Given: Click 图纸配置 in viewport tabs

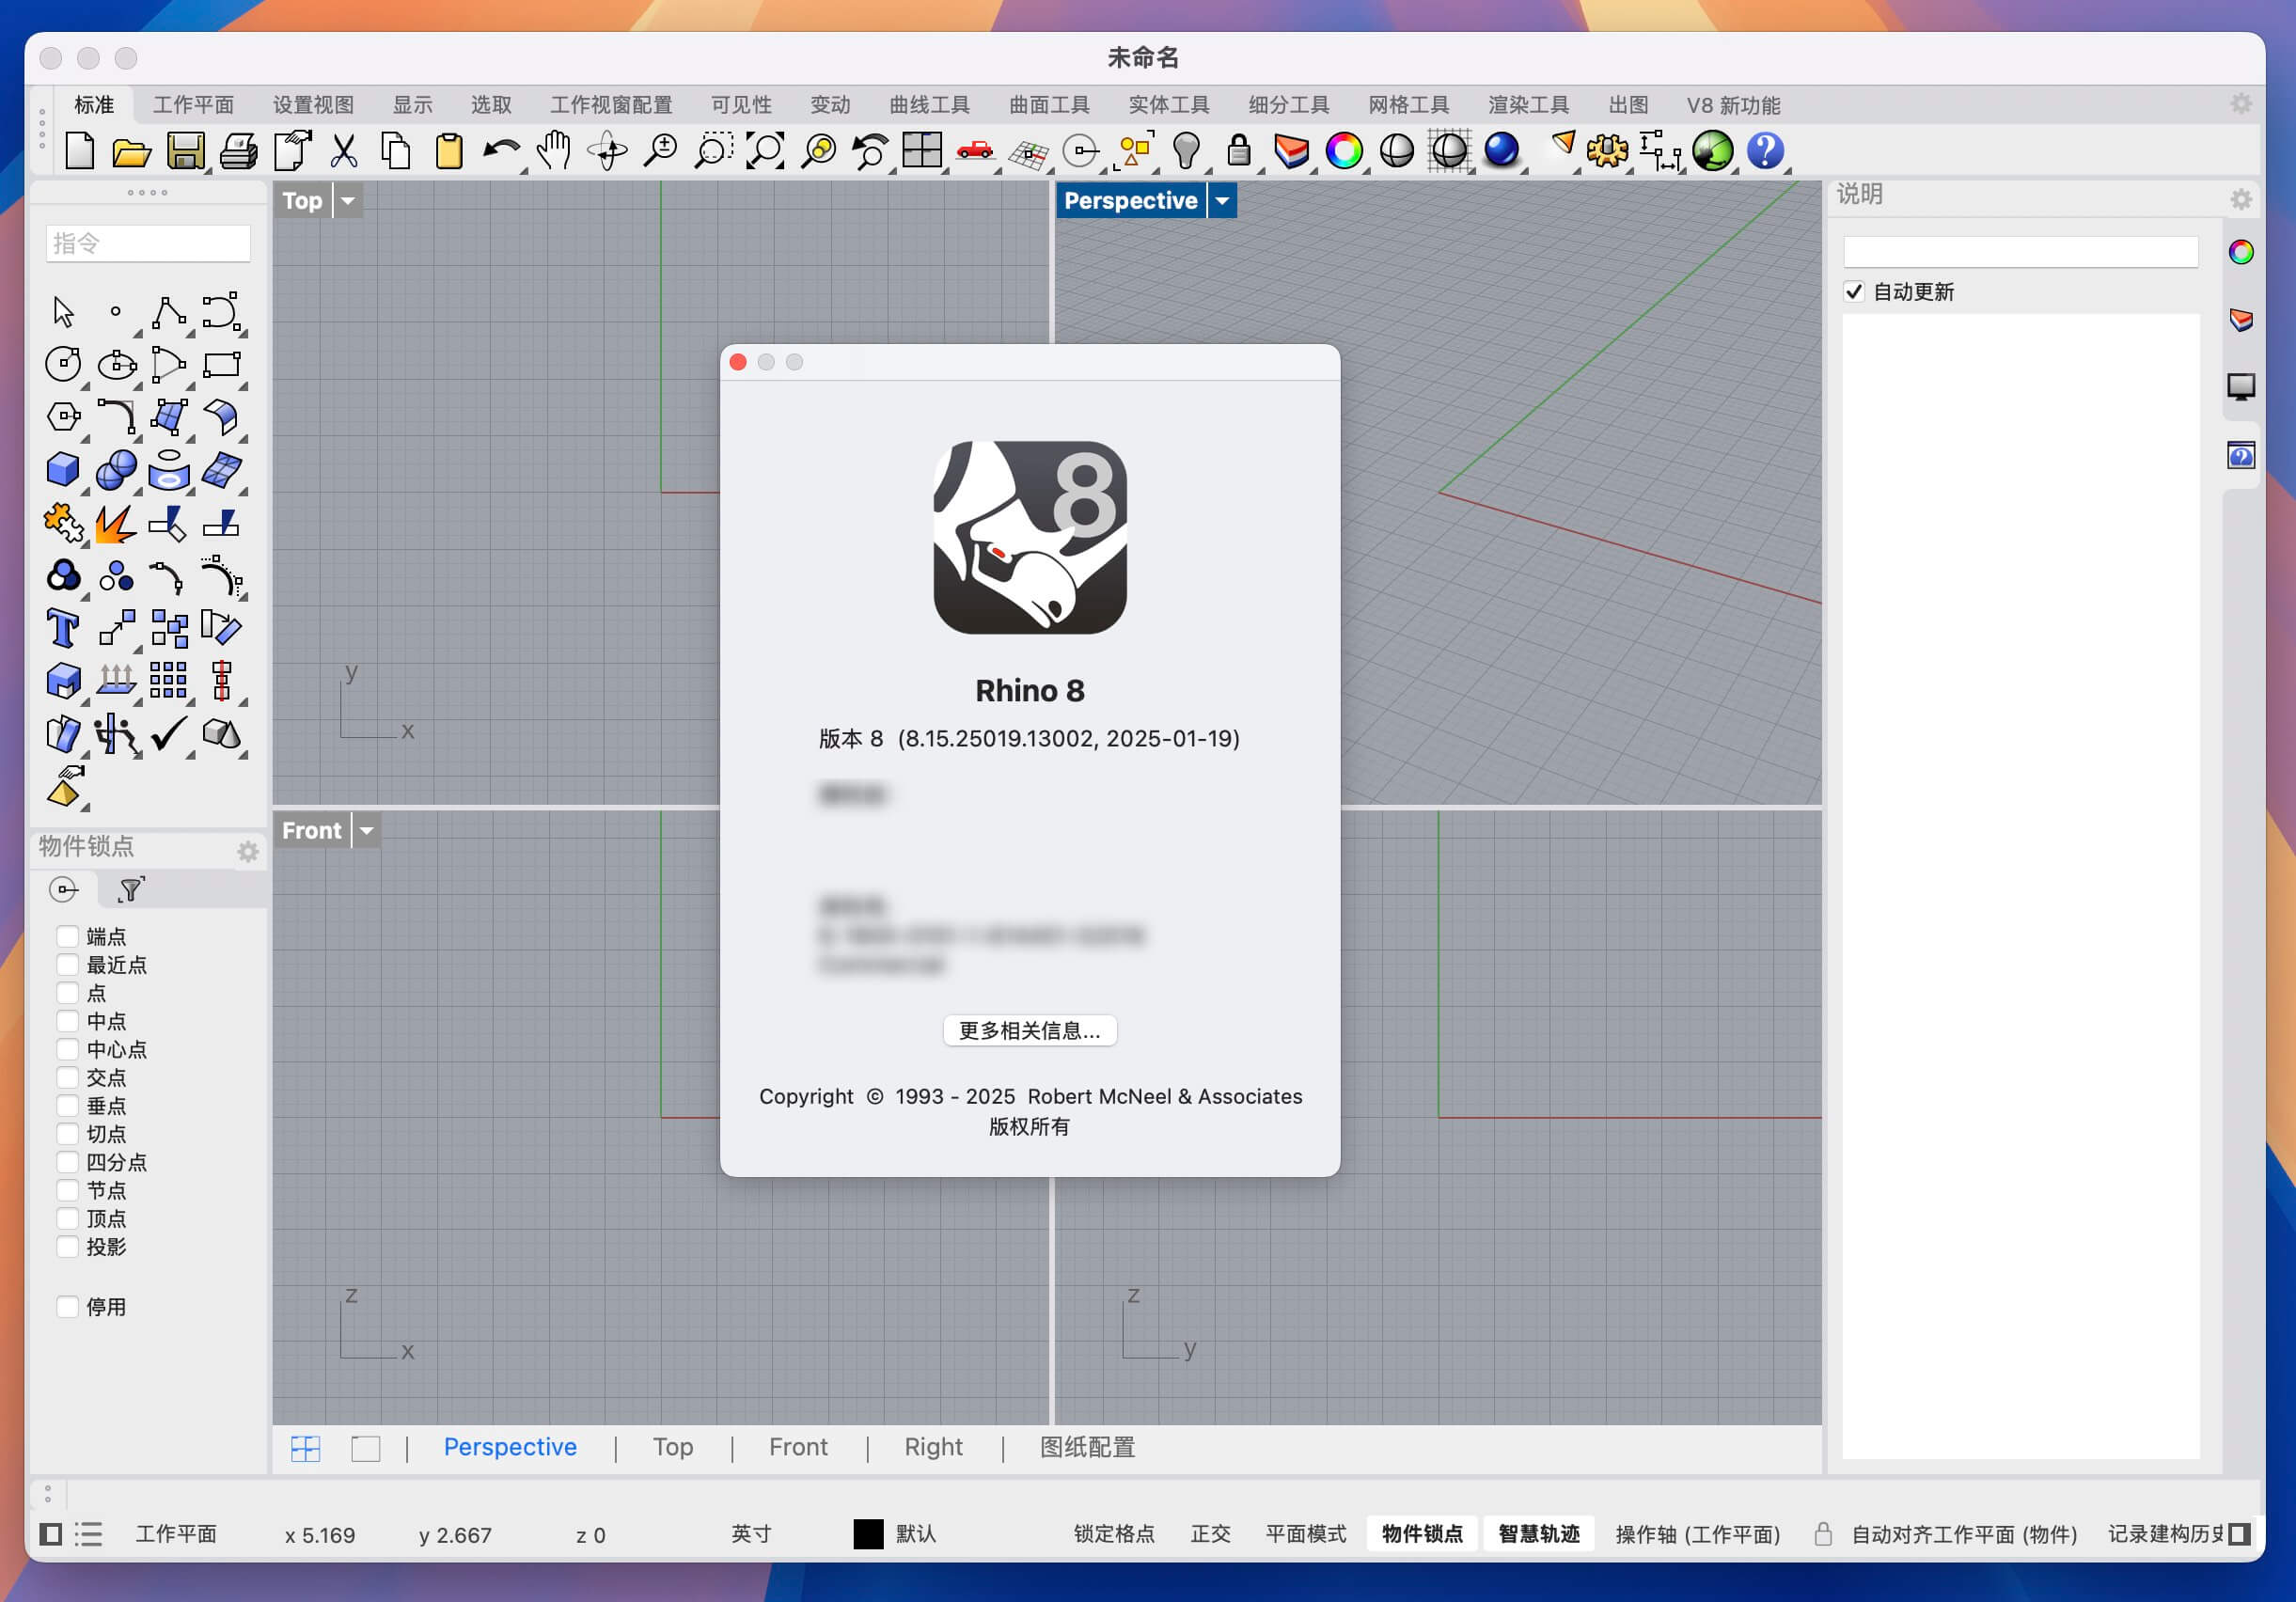Looking at the screenshot, I should coord(1087,1446).
